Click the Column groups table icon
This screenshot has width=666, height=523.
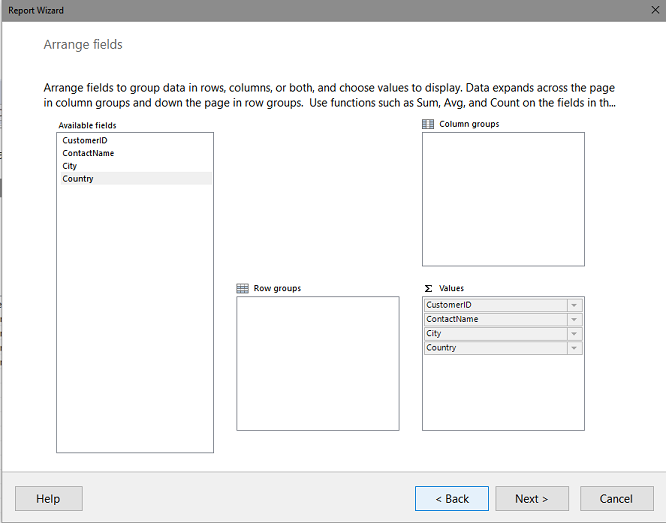tap(428, 124)
